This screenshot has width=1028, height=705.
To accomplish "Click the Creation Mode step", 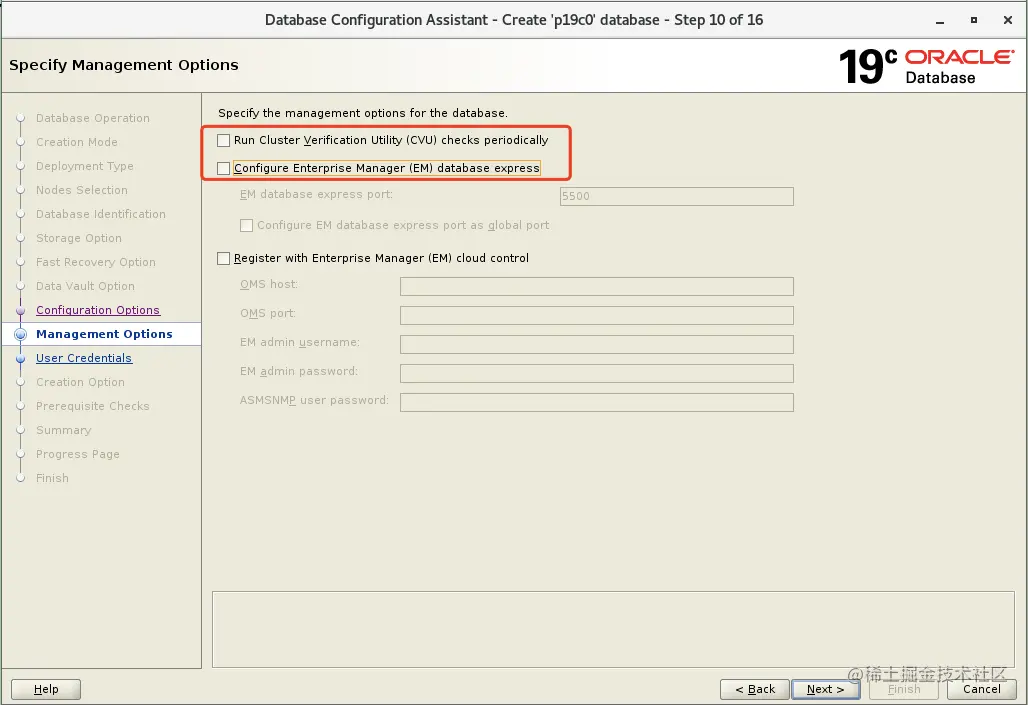I will click(x=77, y=142).
